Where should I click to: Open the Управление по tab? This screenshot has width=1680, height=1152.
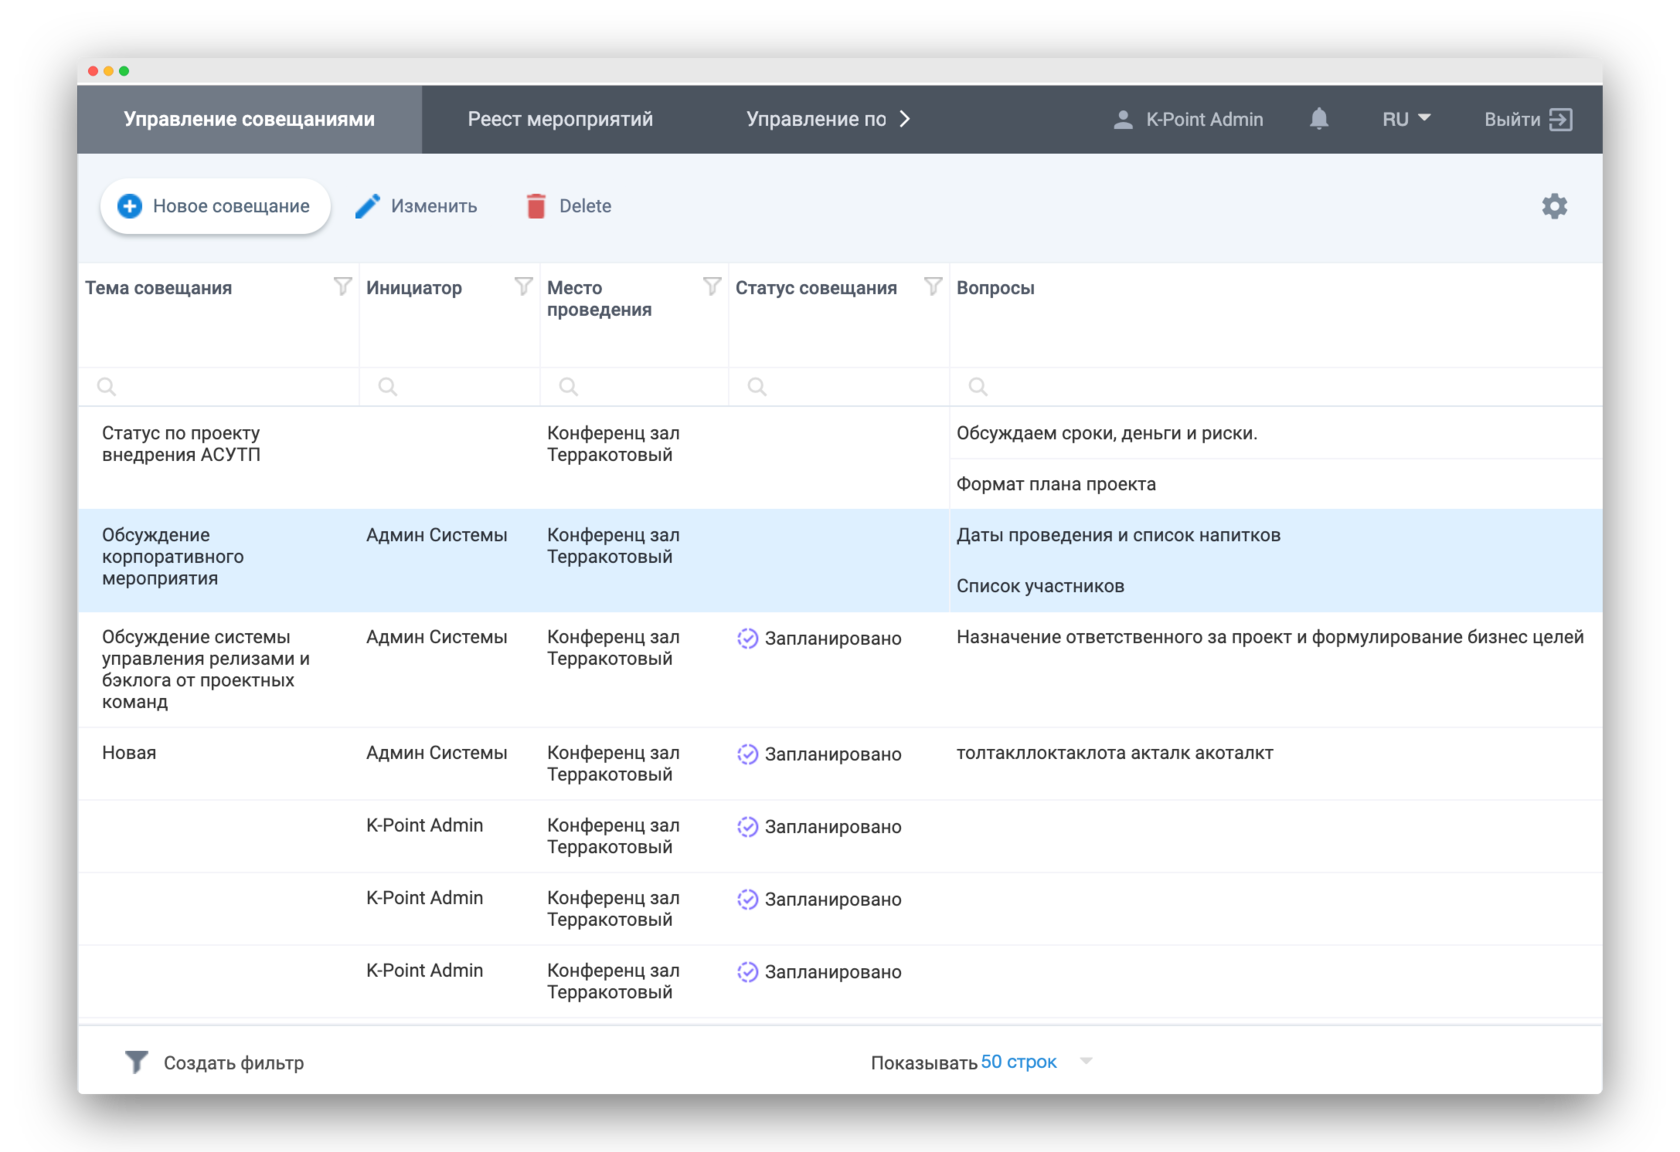816,119
